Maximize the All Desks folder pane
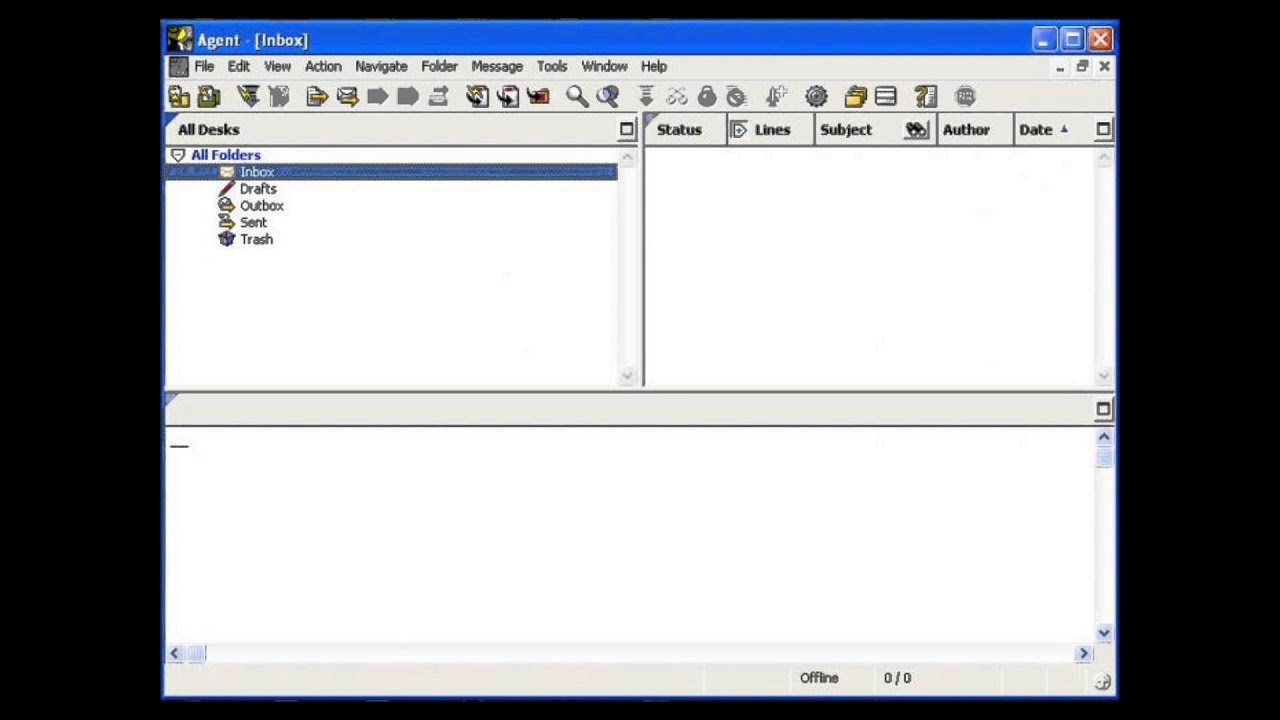The width and height of the screenshot is (1280, 720). point(627,129)
